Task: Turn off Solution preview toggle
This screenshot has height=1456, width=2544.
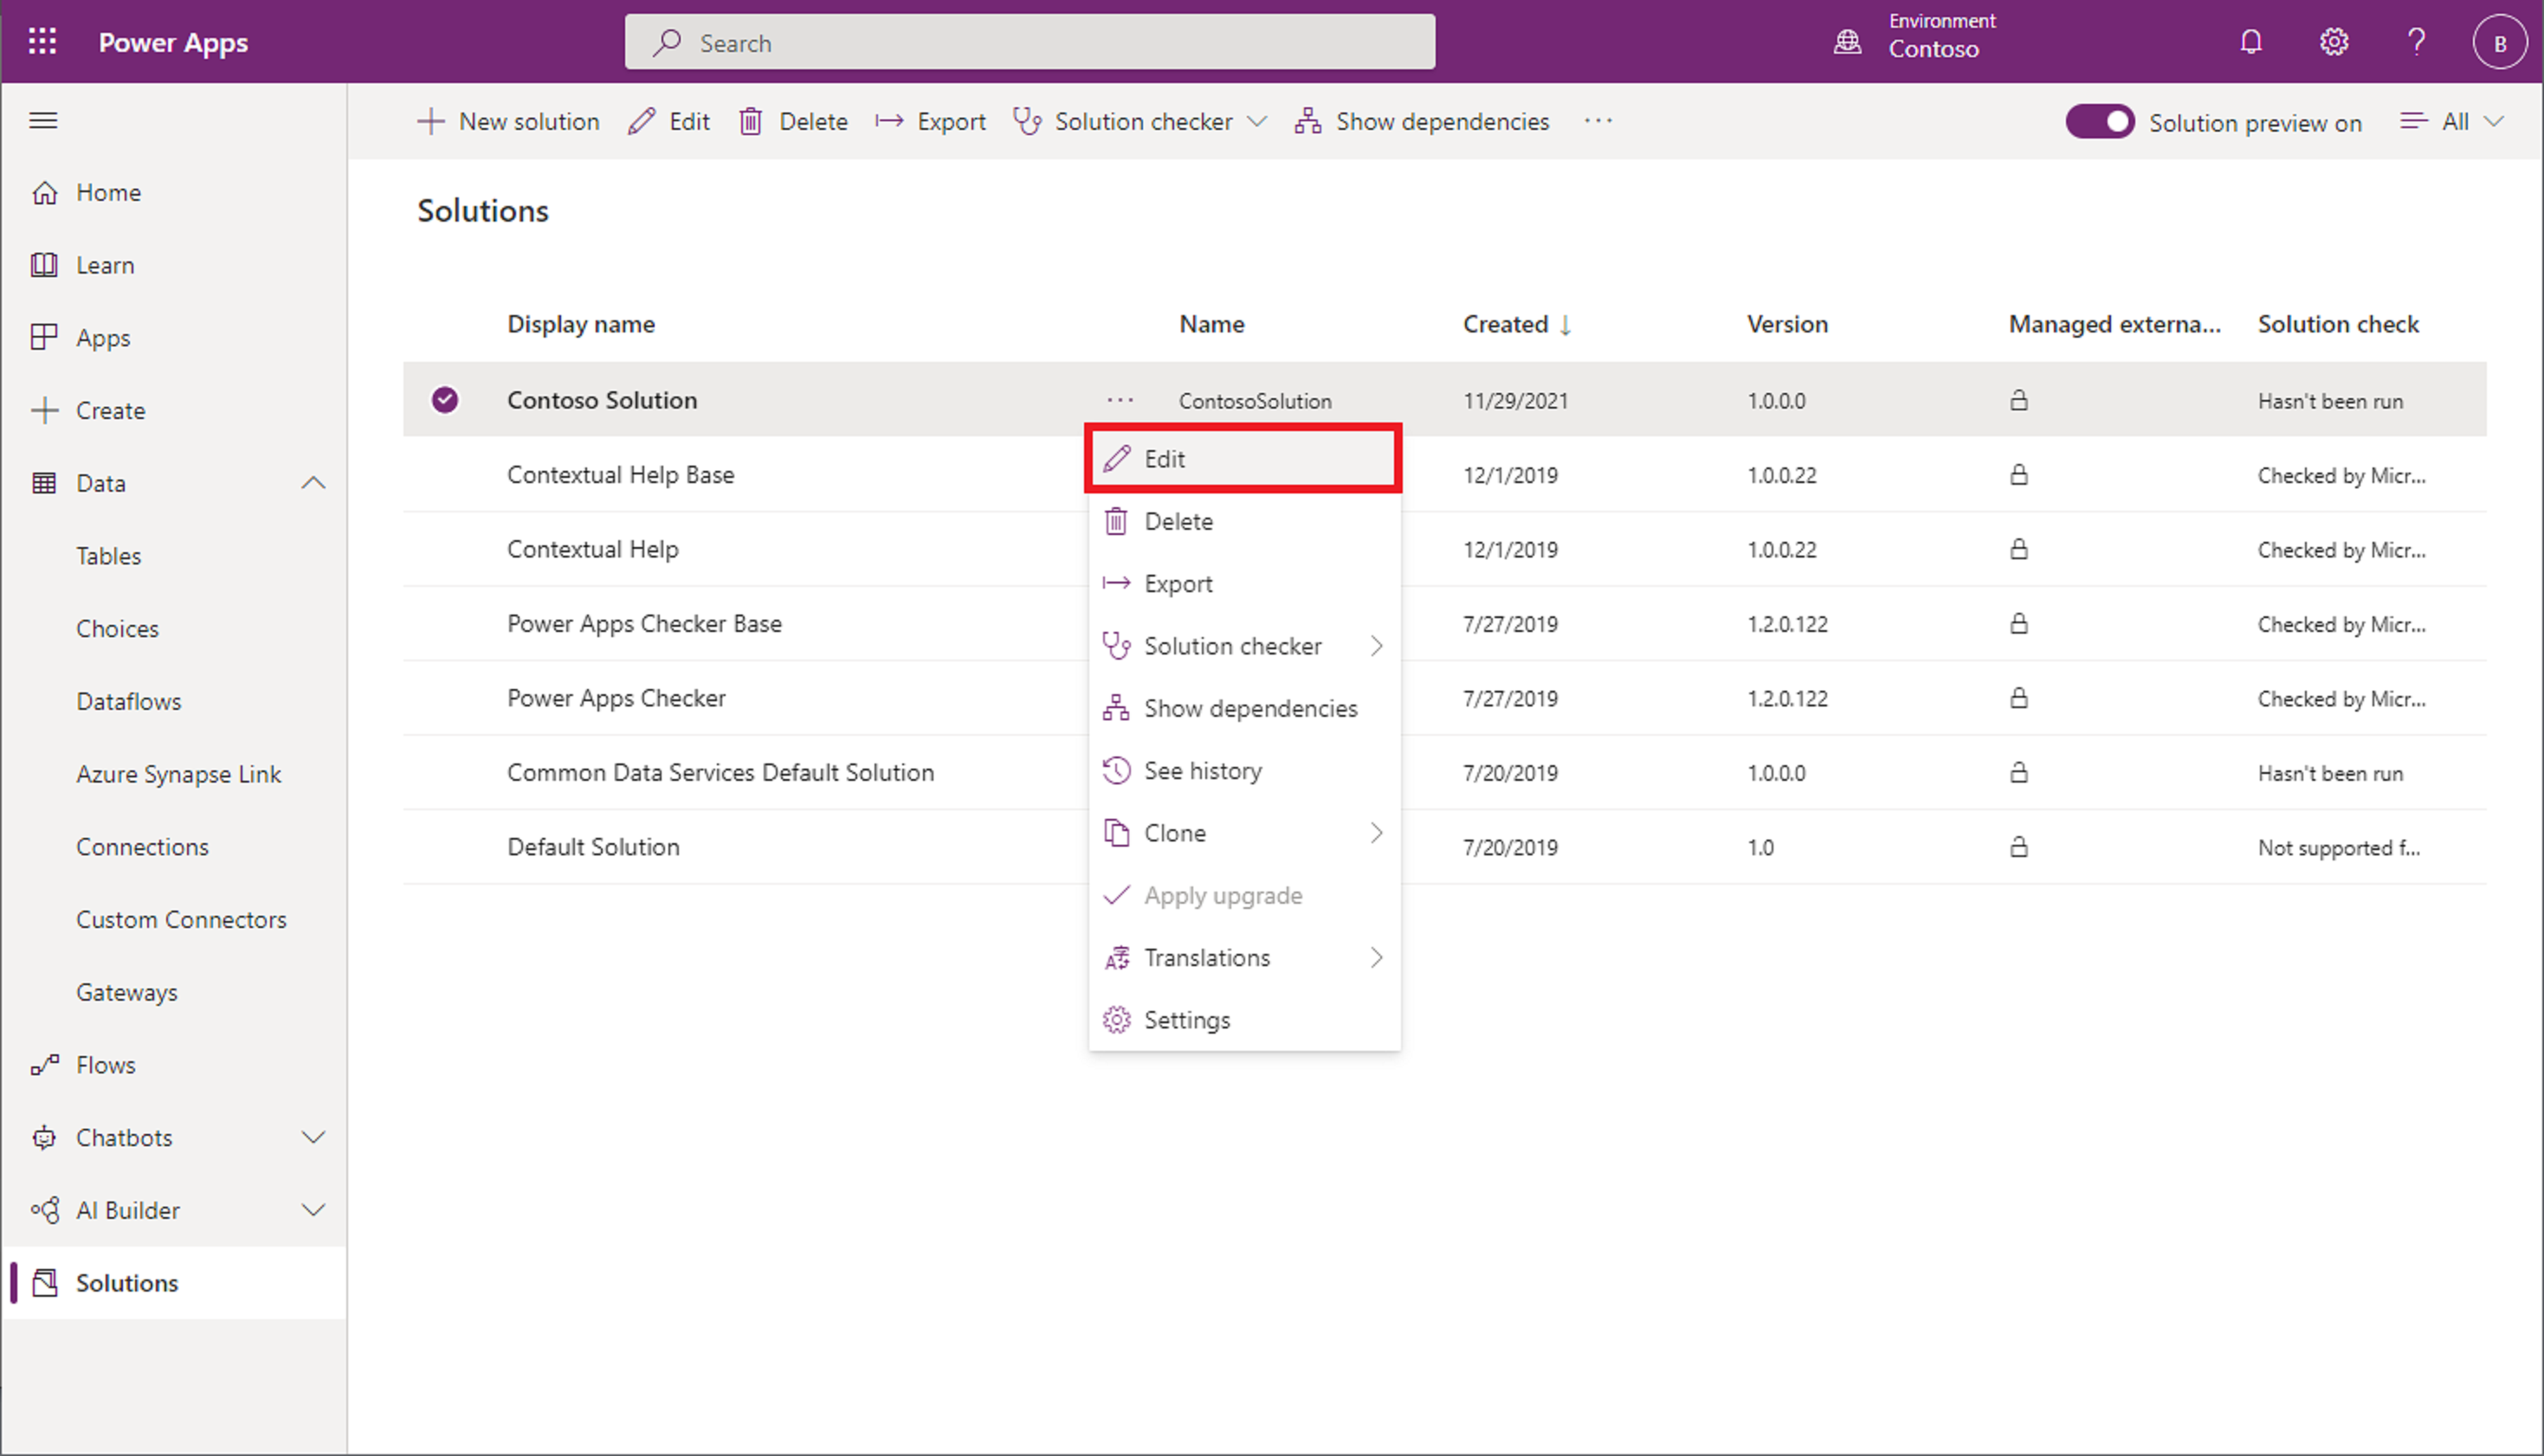Action: [2100, 122]
